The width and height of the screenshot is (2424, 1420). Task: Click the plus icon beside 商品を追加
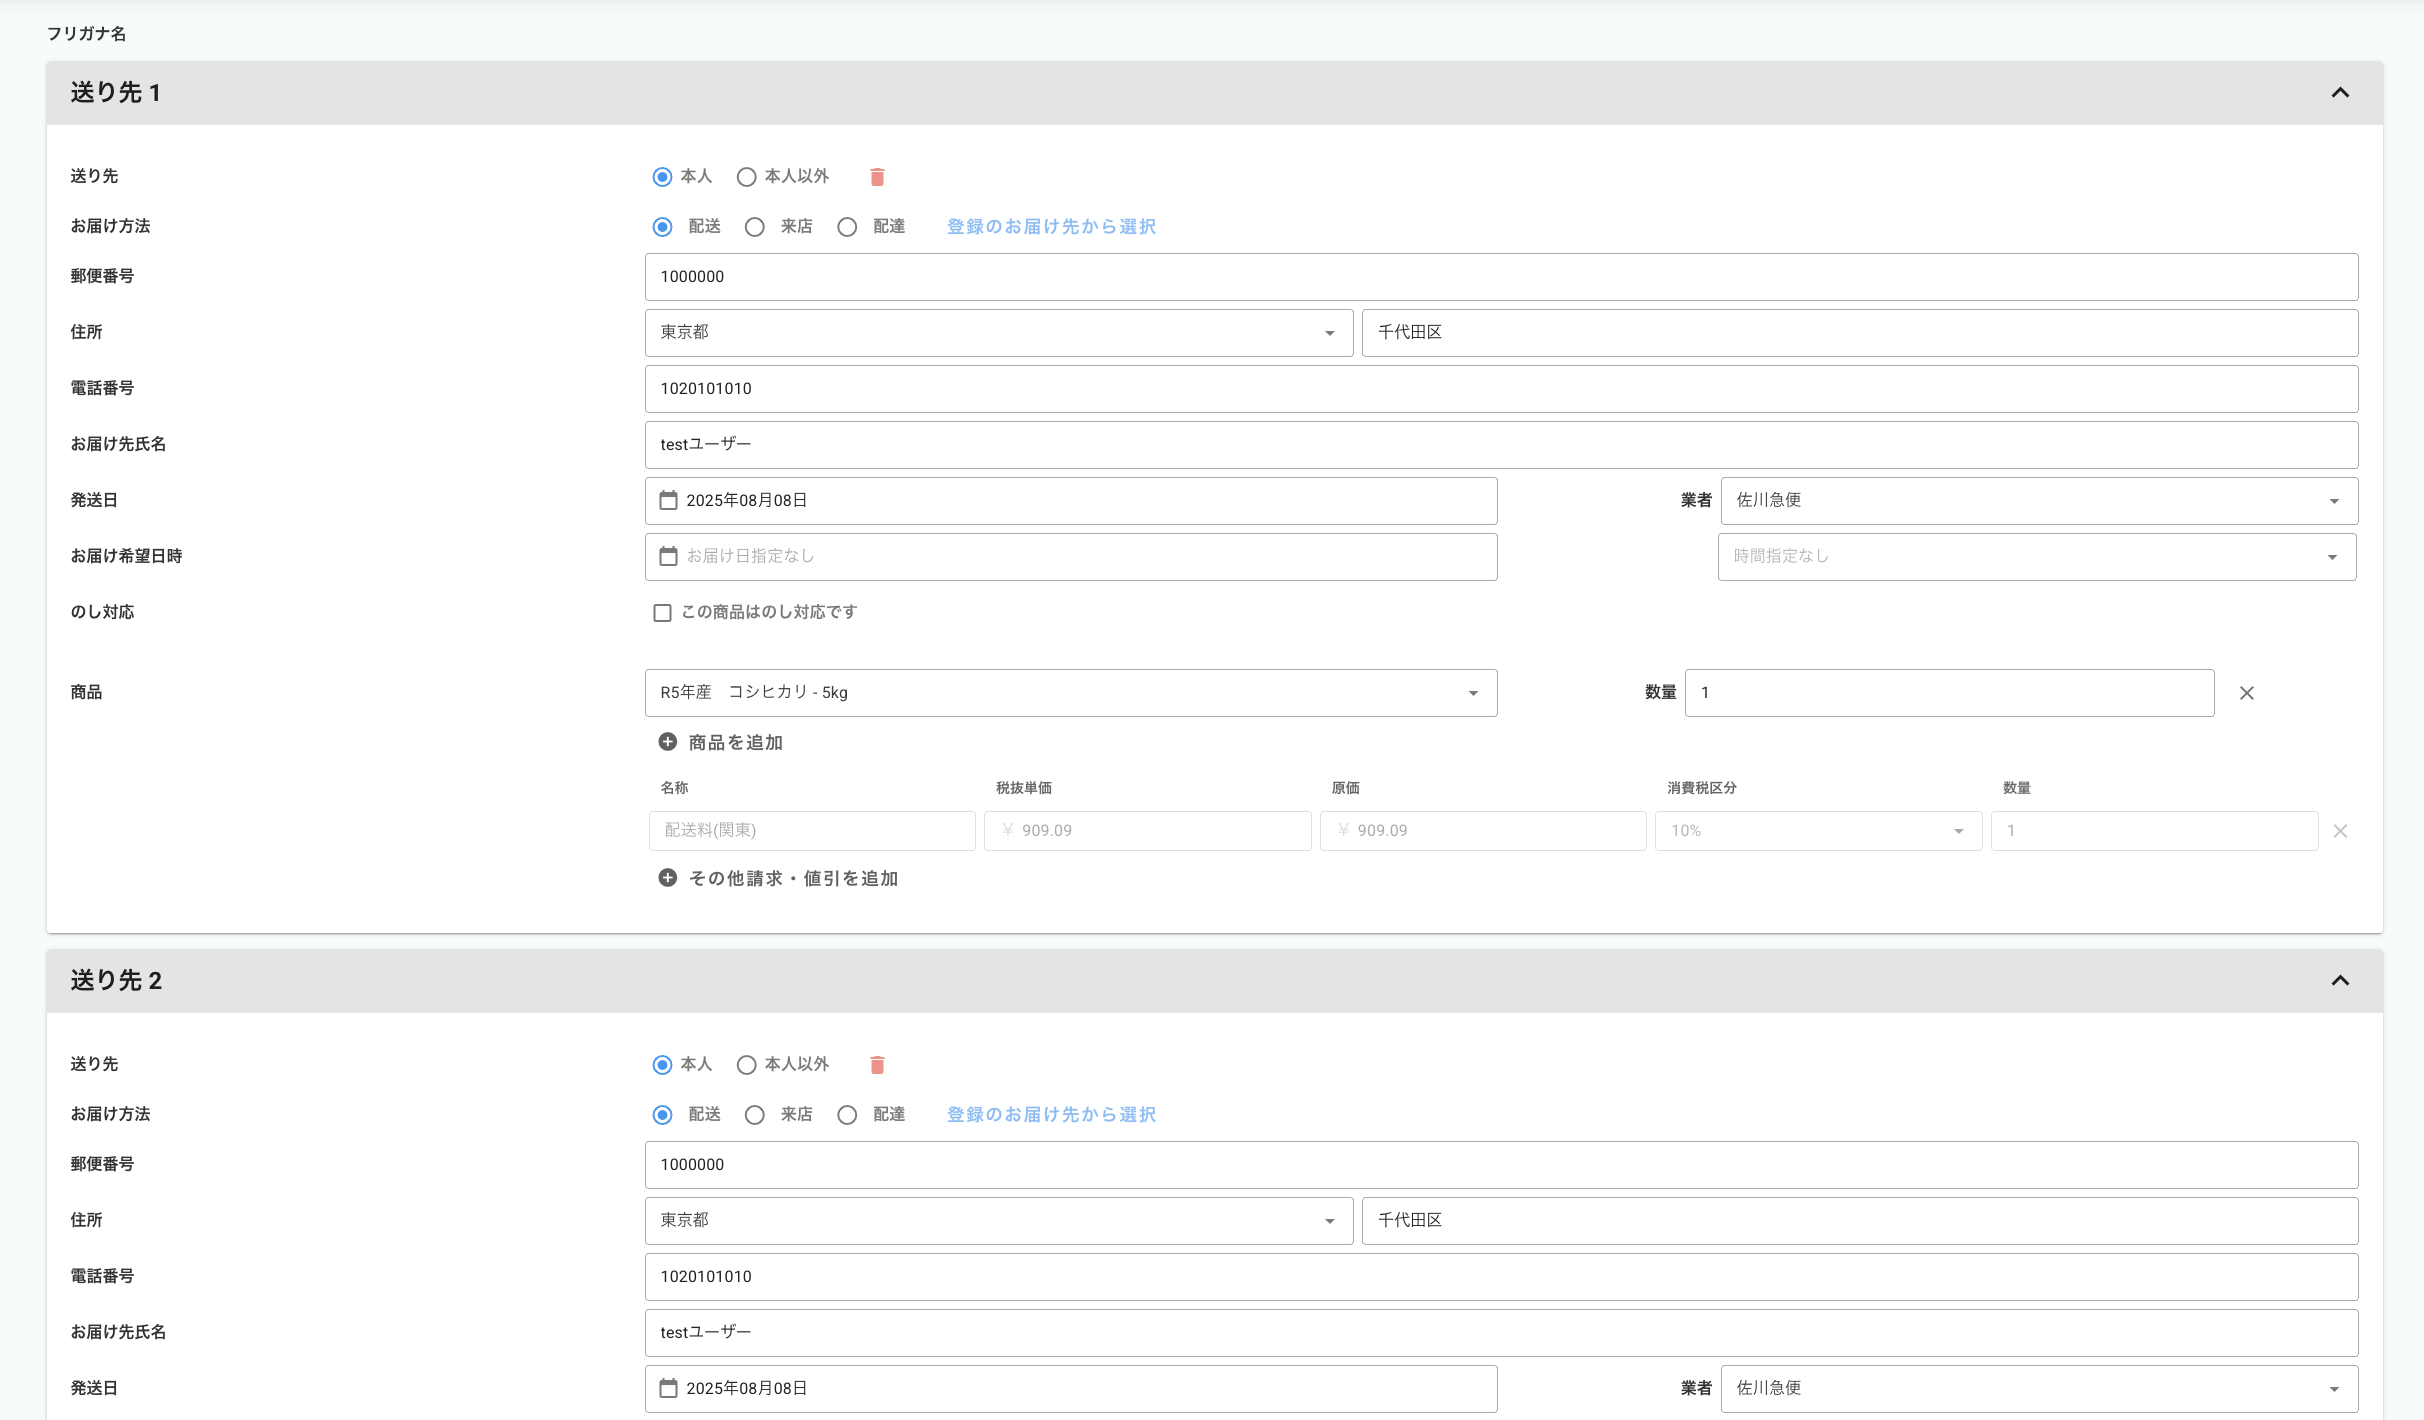667,742
